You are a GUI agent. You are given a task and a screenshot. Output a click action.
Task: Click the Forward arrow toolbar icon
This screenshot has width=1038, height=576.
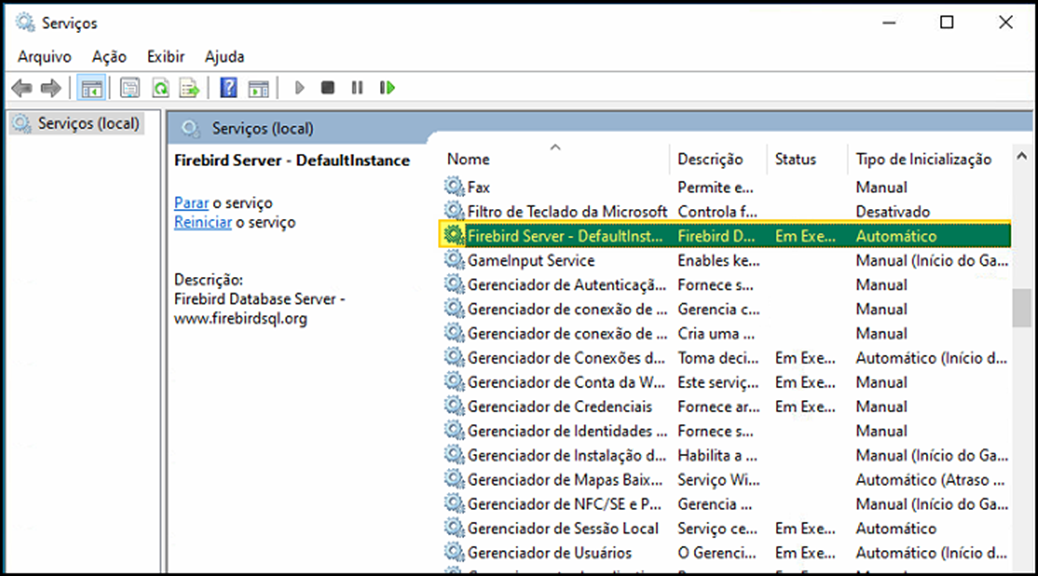51,87
